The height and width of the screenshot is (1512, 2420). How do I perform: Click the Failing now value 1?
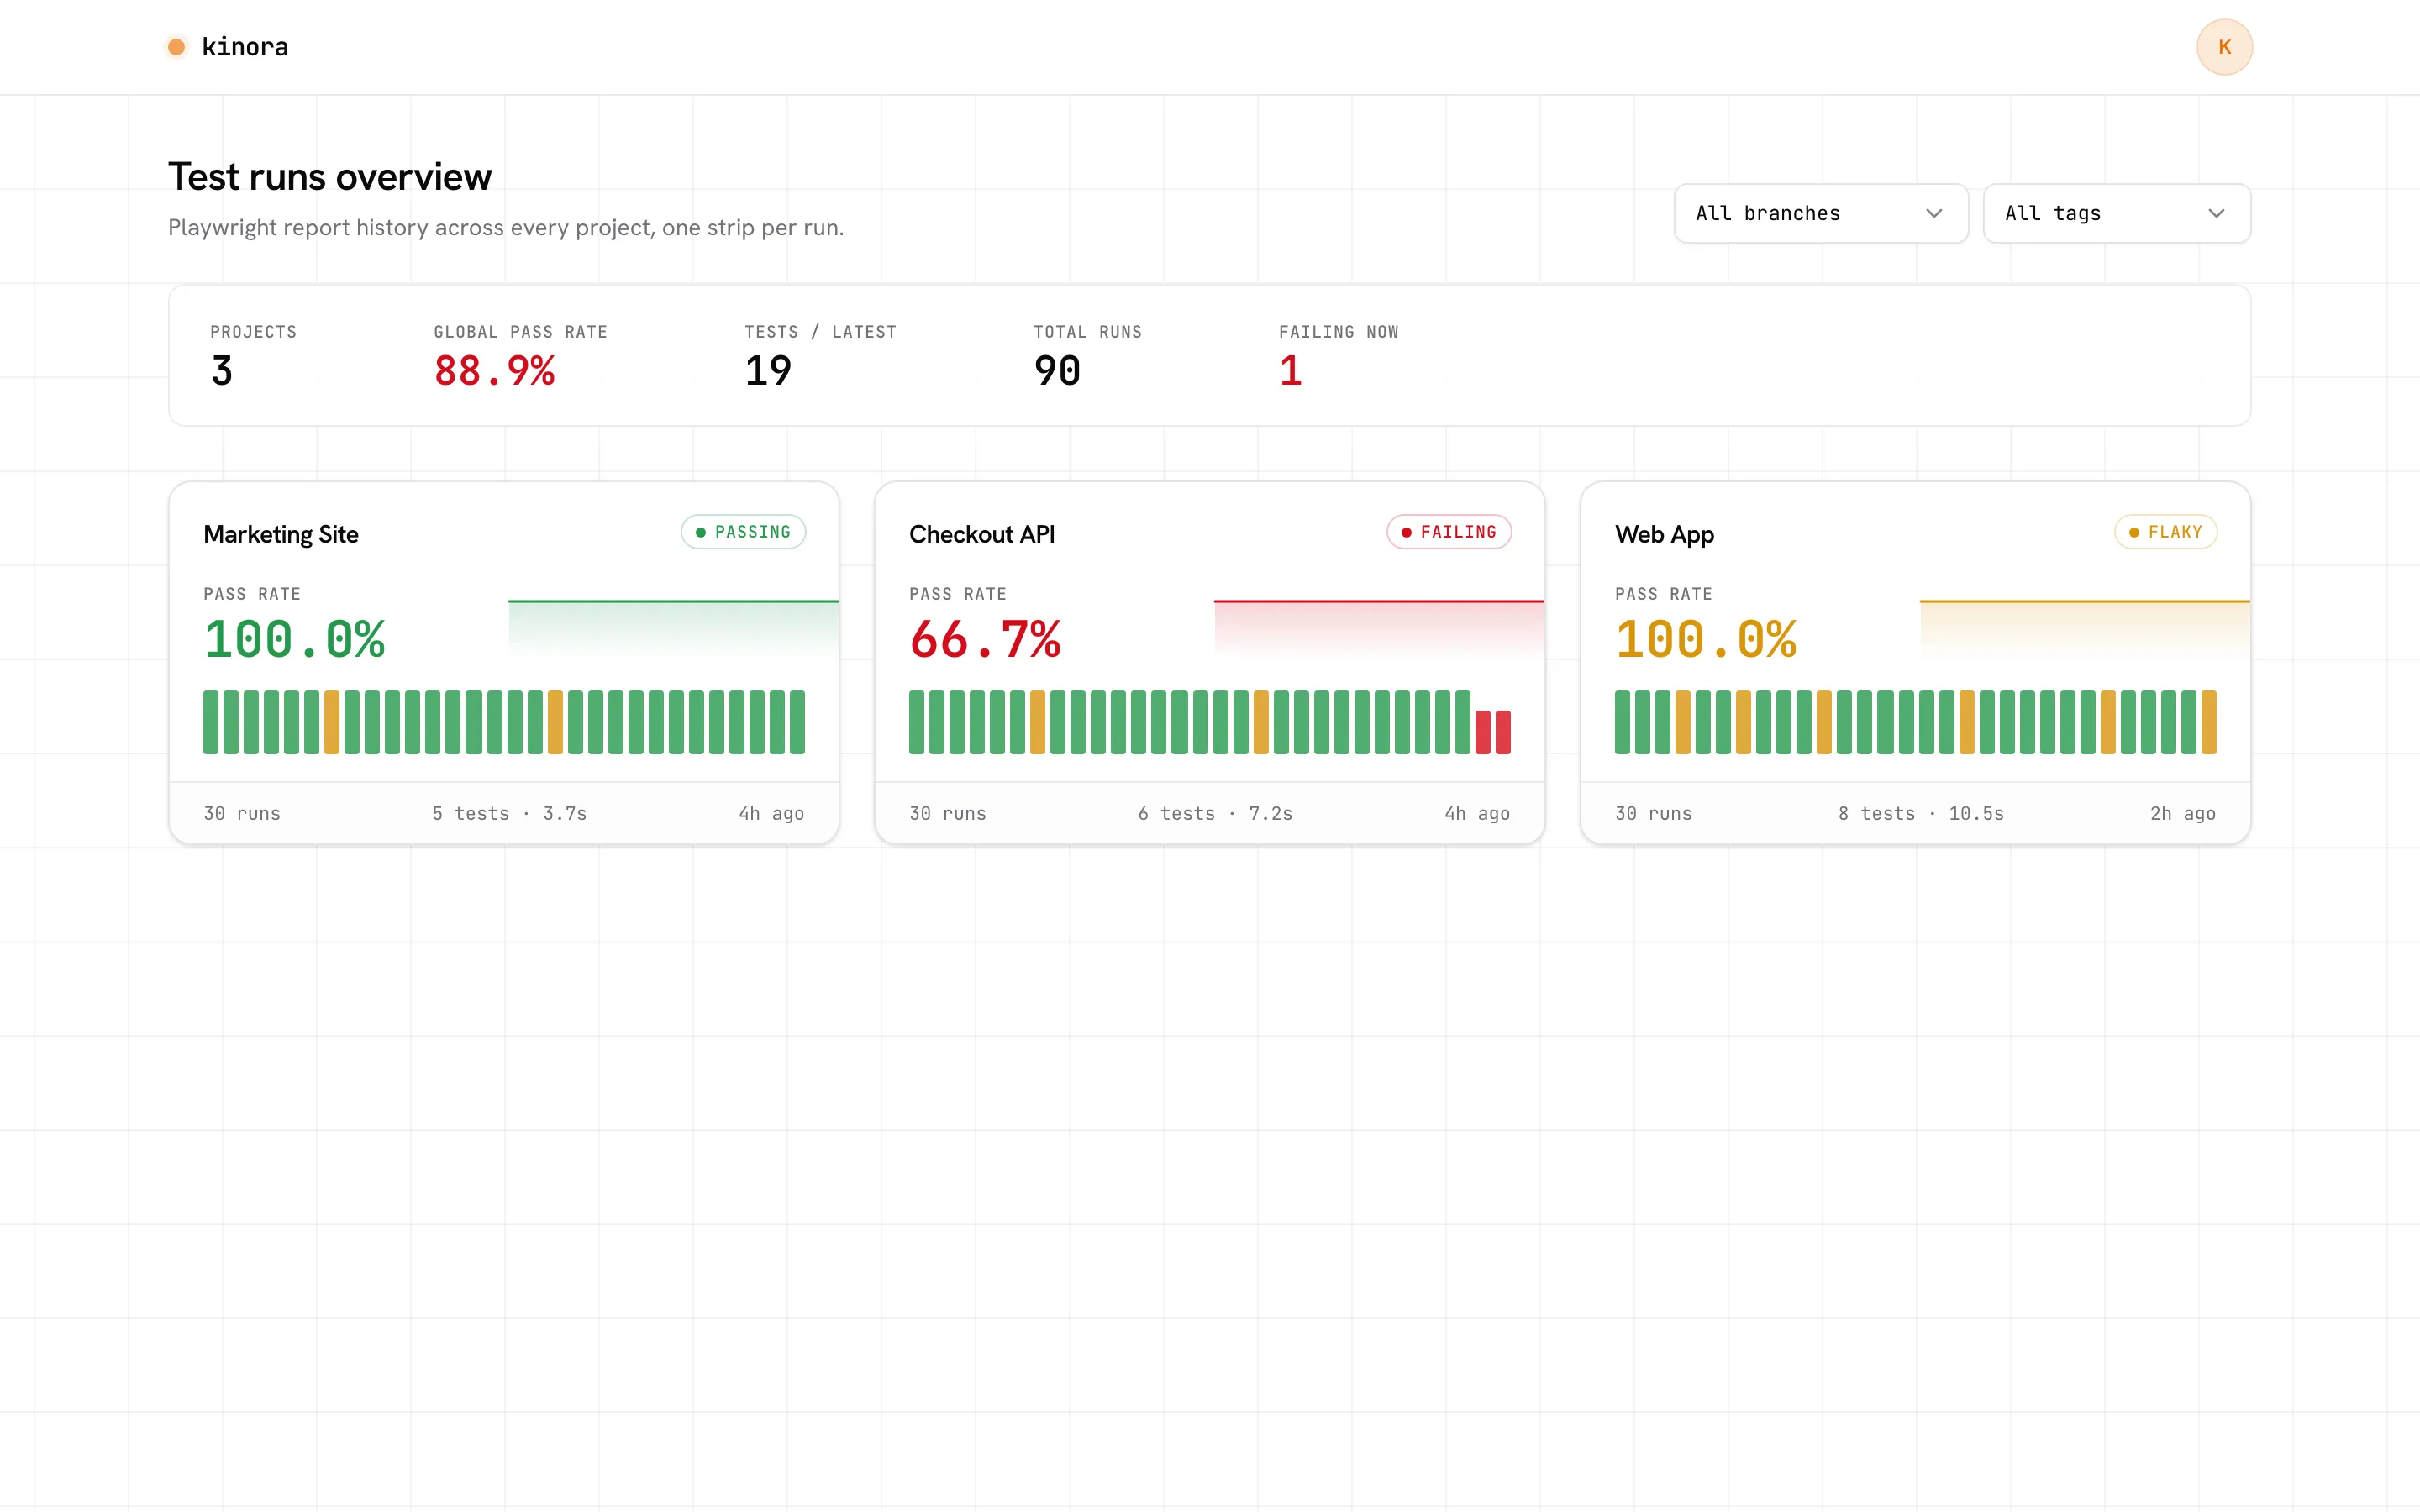point(1290,371)
